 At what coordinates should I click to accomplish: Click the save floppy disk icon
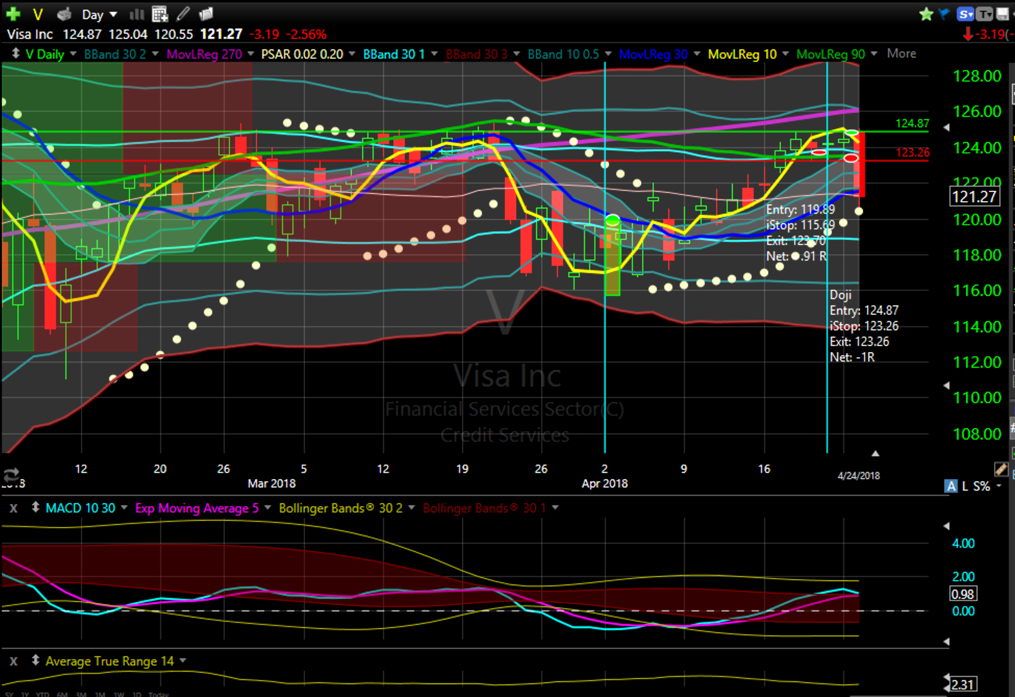coord(1003,14)
